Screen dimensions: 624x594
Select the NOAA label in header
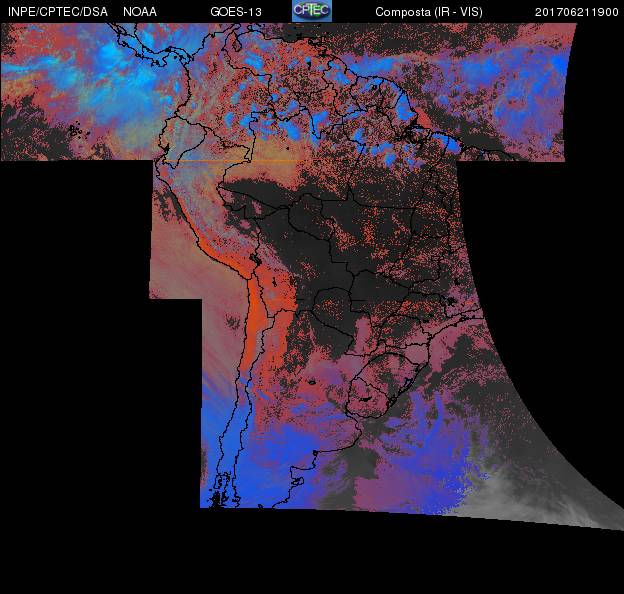click(x=140, y=12)
